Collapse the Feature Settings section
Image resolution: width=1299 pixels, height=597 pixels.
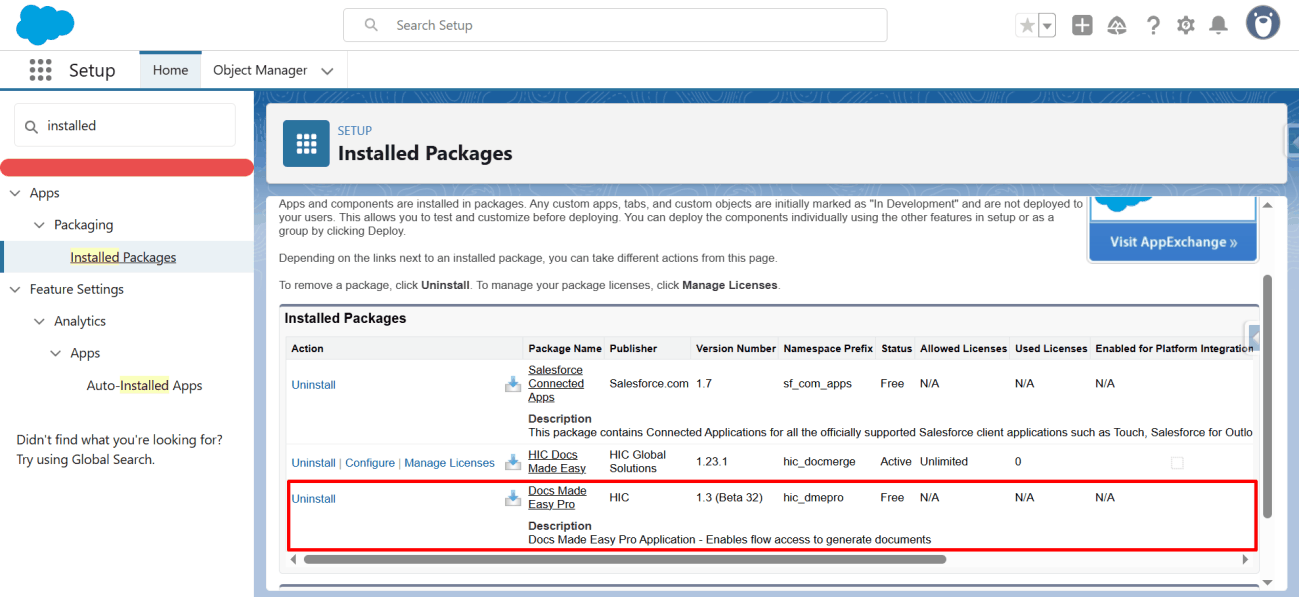point(15,289)
